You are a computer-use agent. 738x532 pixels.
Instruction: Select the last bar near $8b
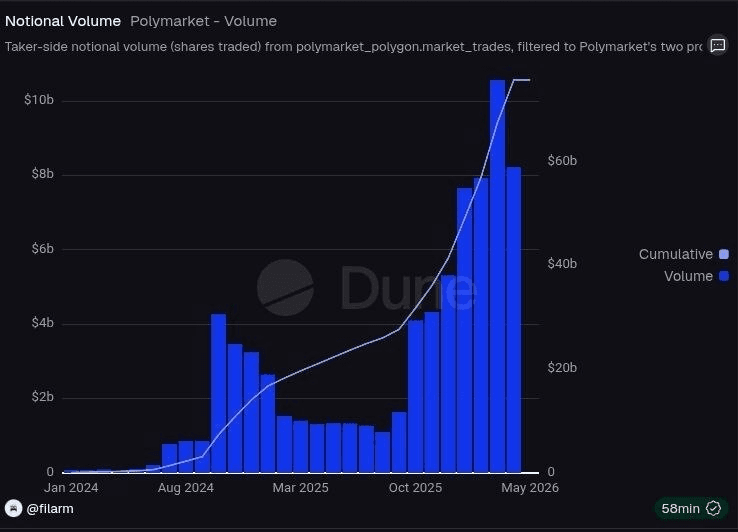click(513, 320)
